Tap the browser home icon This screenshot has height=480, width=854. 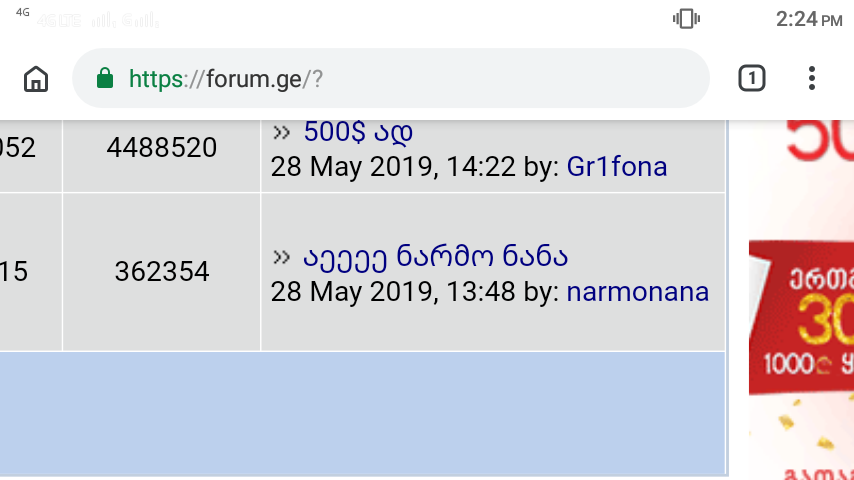pyautogui.click(x=36, y=78)
